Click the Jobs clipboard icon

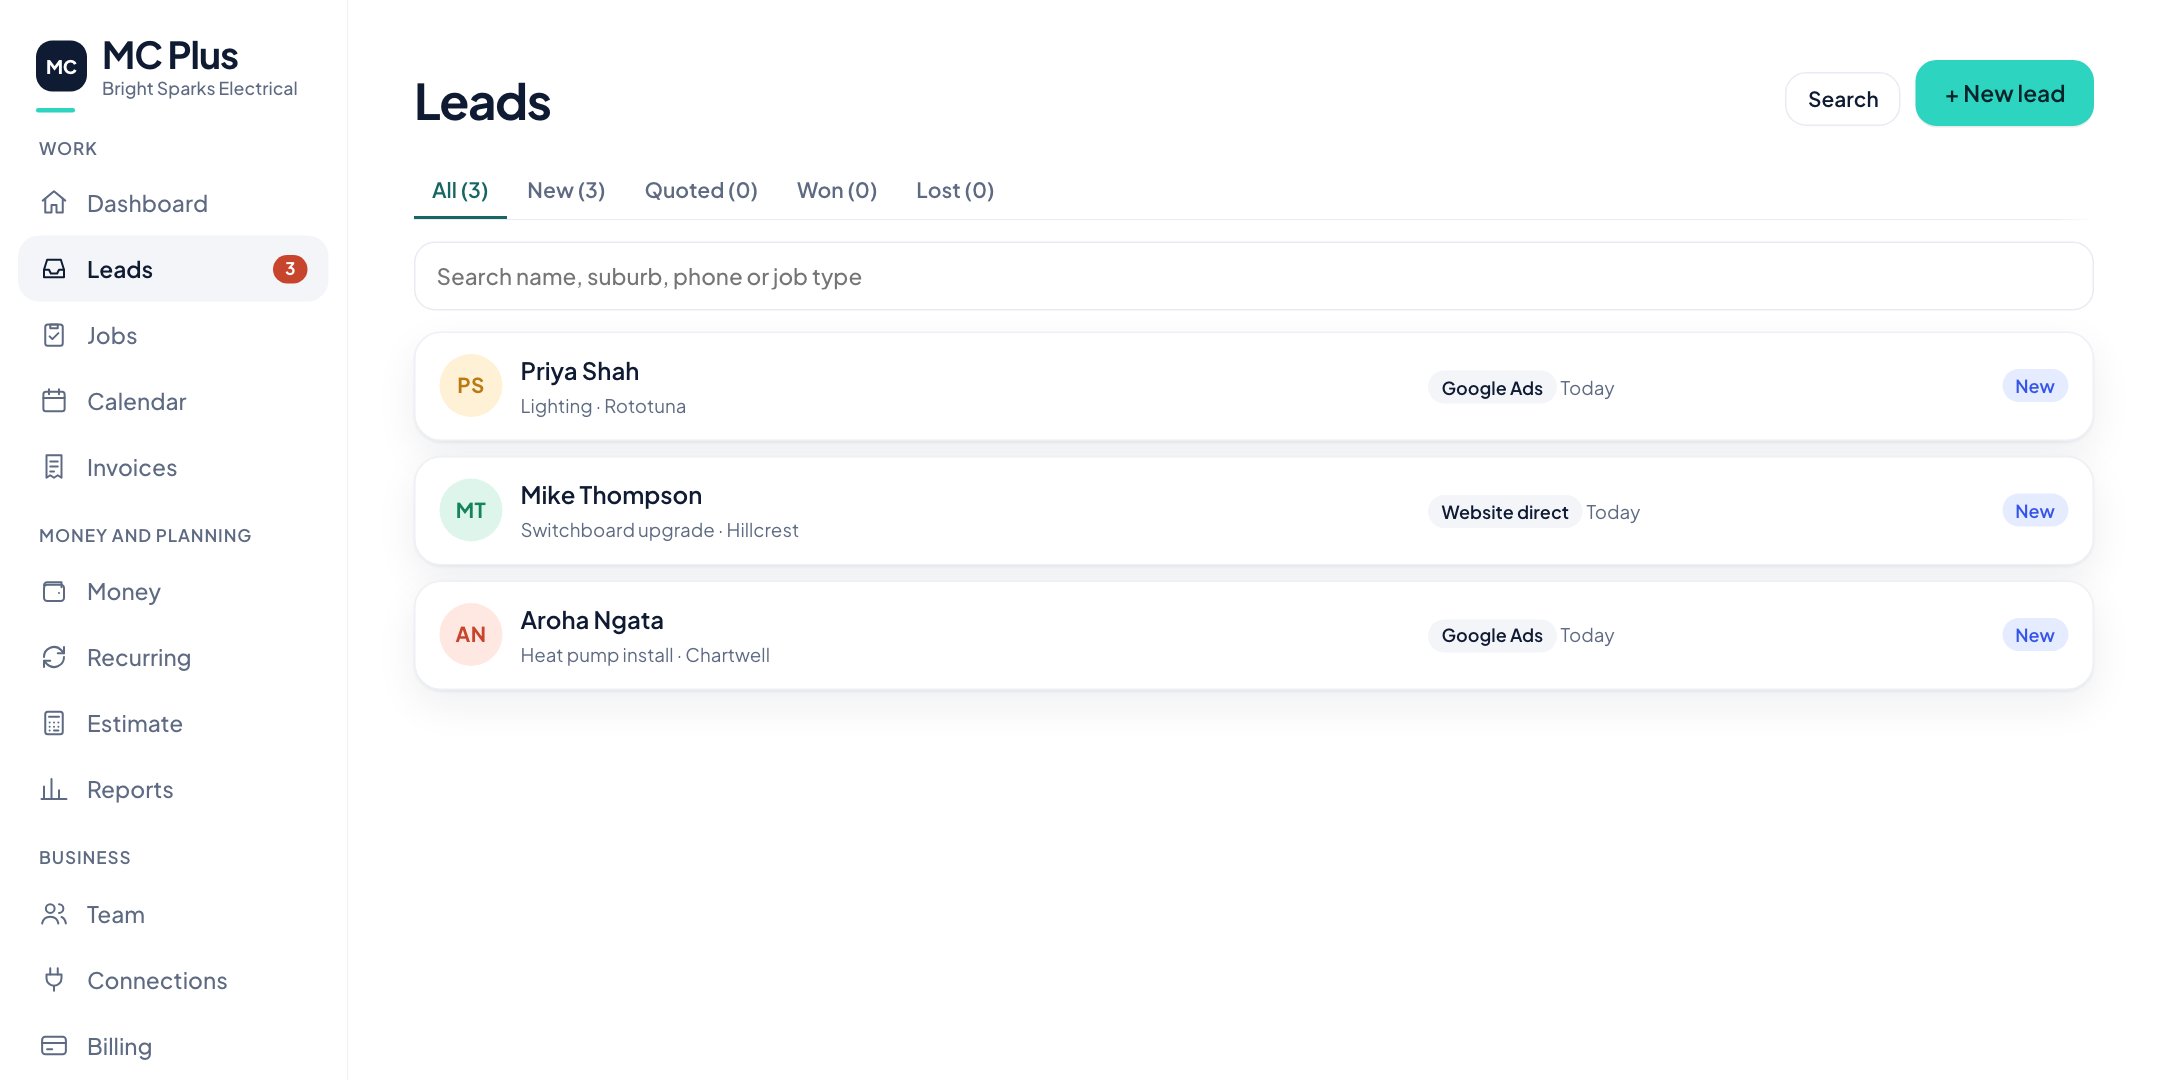pos(54,335)
